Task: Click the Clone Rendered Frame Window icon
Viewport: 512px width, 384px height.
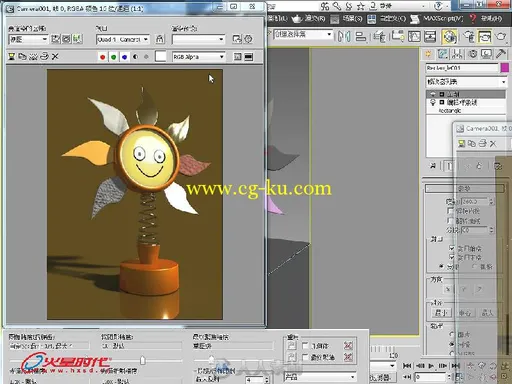Action: tap(33, 57)
